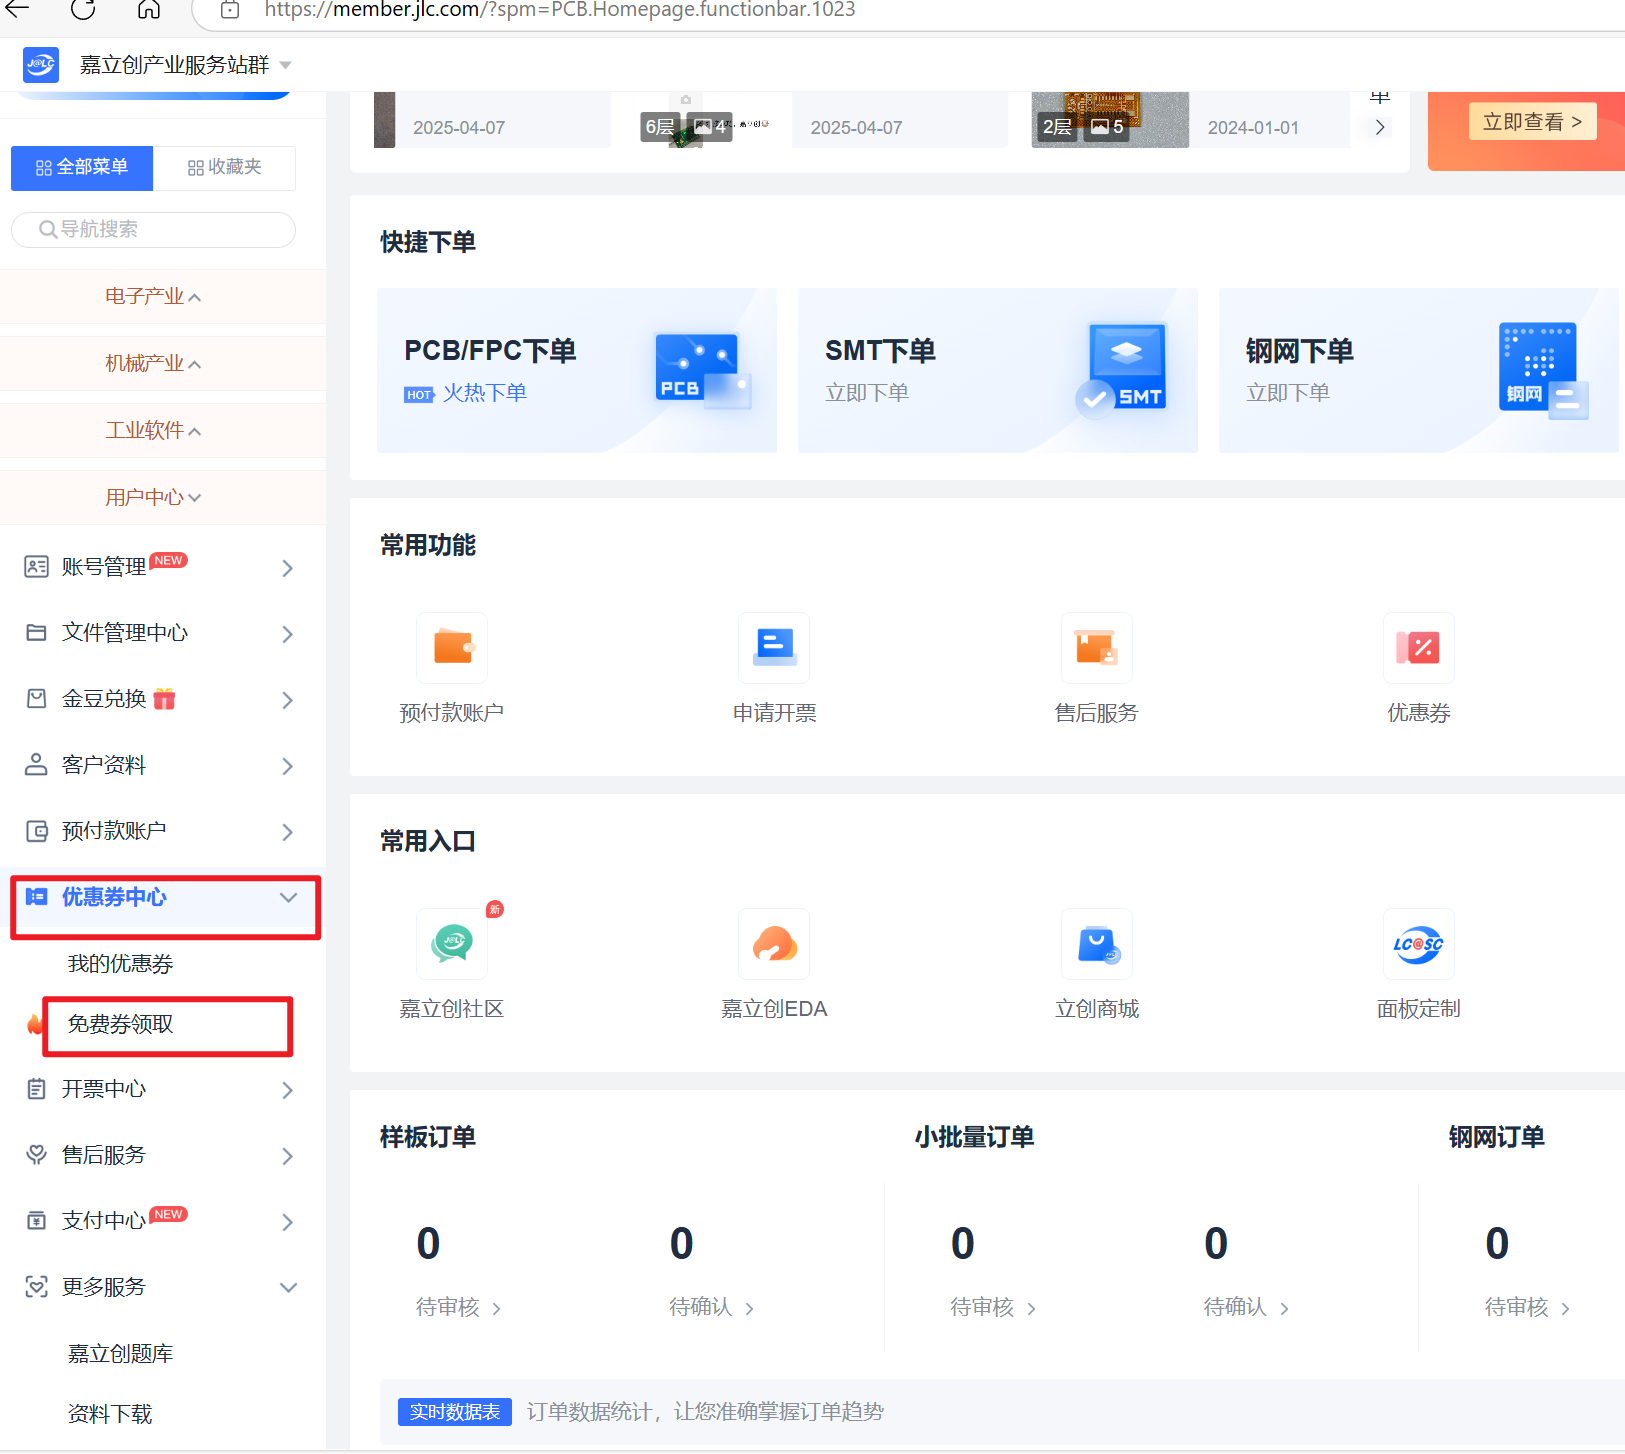Open the PCB/FPC下单 card
The image size is (1625, 1454).
(x=577, y=370)
